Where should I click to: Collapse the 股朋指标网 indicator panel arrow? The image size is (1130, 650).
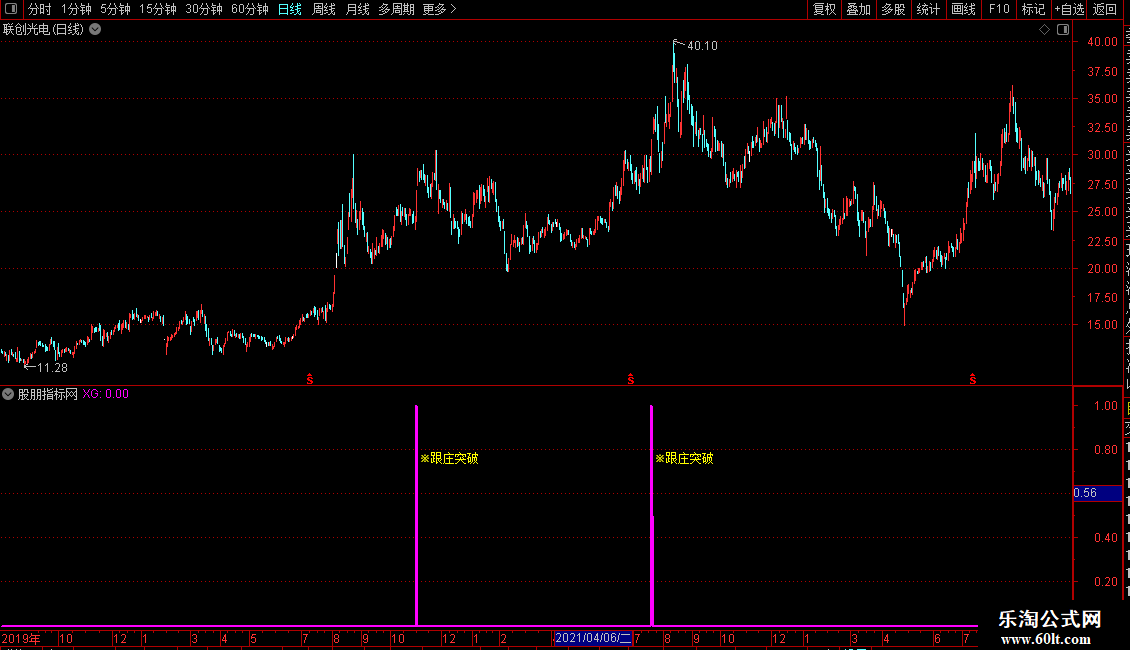(x=8, y=394)
